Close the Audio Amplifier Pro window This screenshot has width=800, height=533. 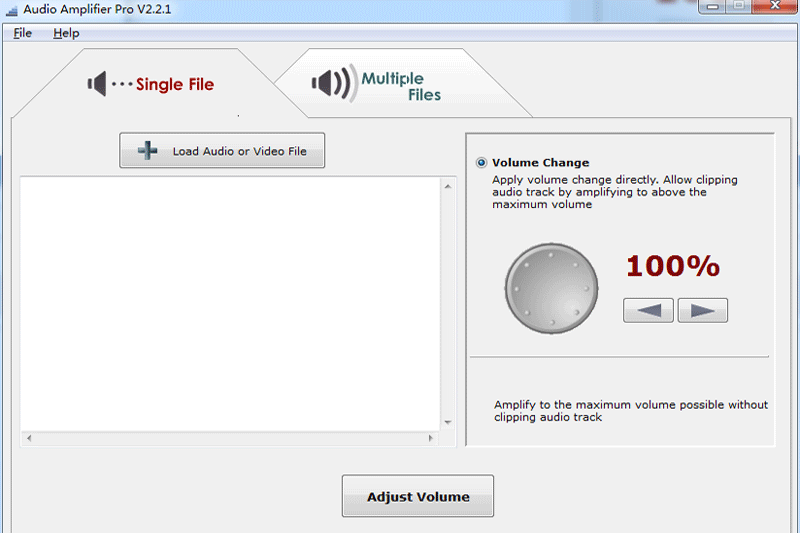[x=776, y=5]
